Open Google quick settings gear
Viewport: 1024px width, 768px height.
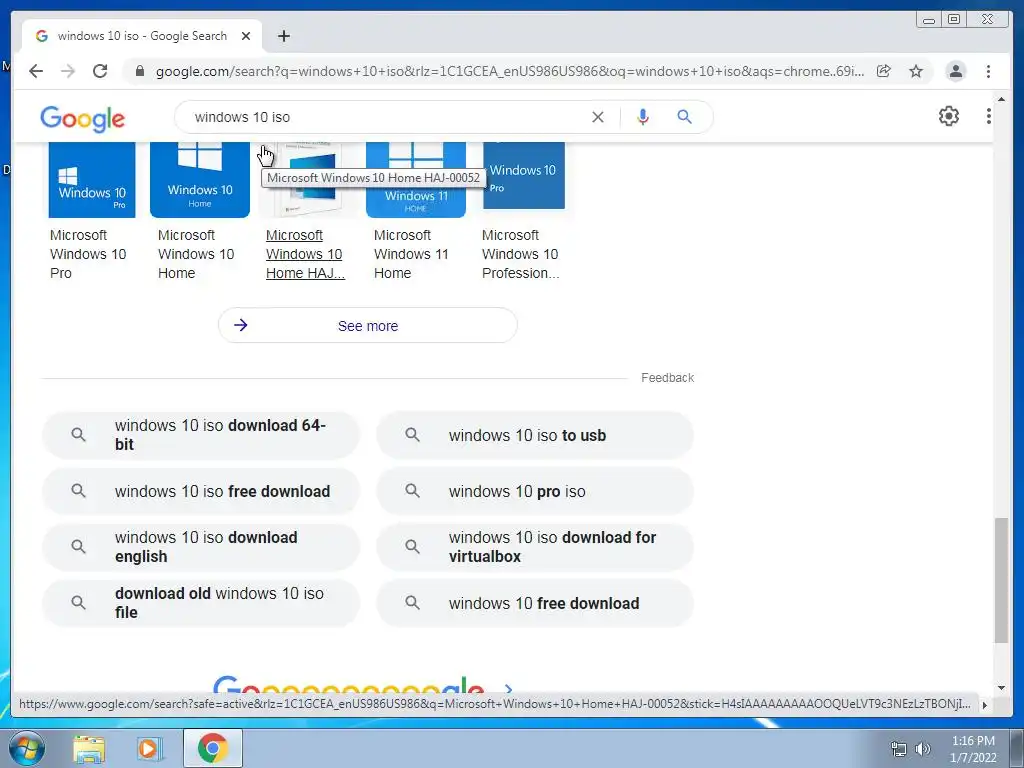point(949,116)
